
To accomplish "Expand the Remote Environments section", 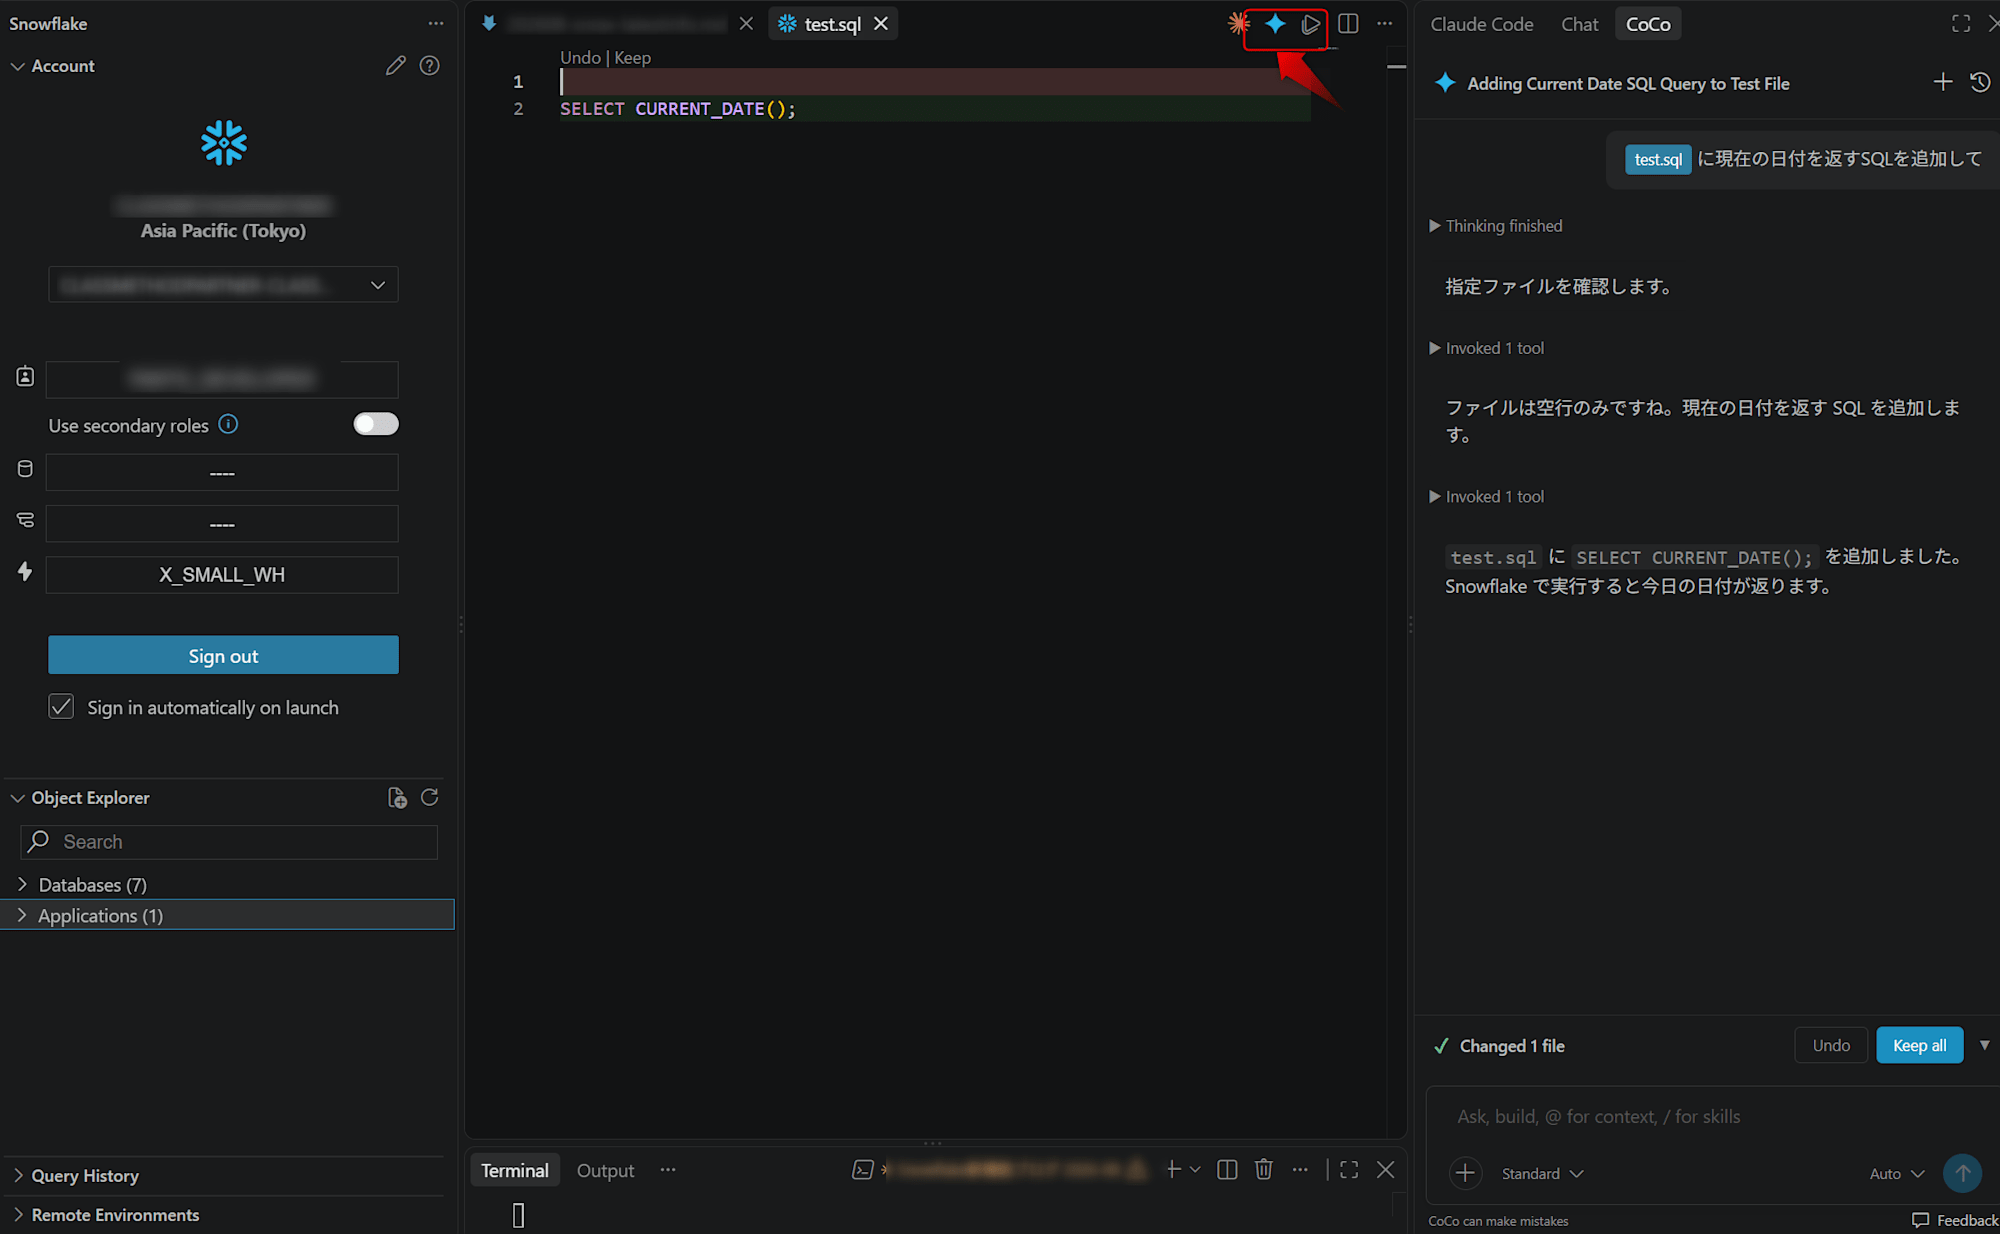I will coord(17,1215).
